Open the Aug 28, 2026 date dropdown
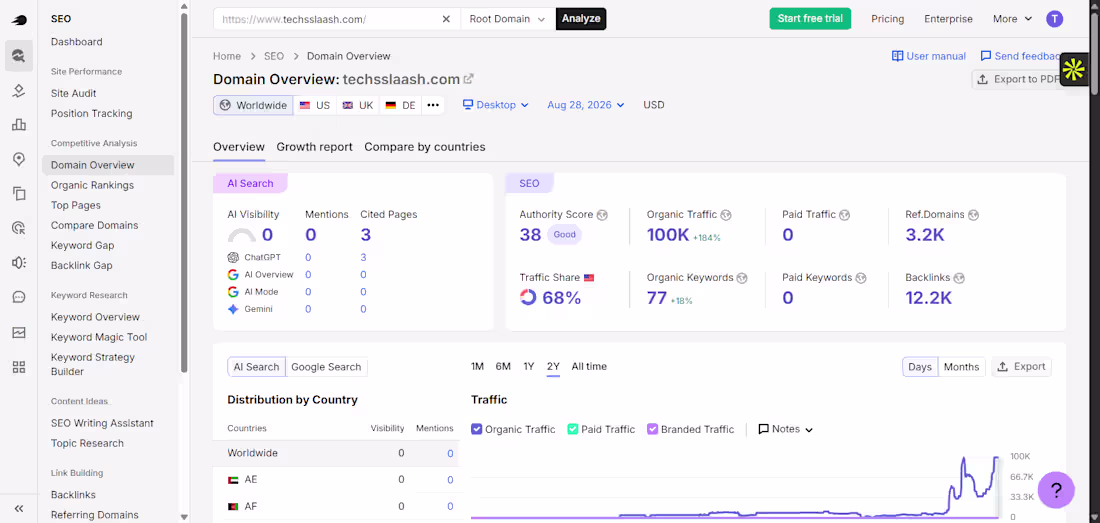1100x523 pixels. pyautogui.click(x=586, y=105)
